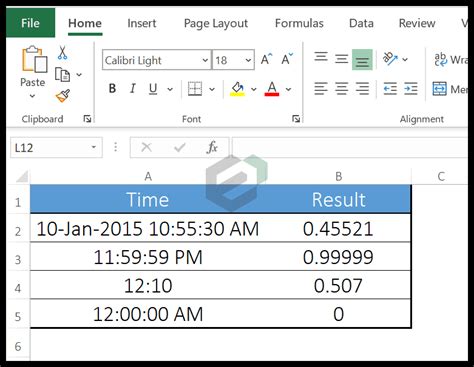This screenshot has width=474, height=367.
Task: Align text right
Action: point(362,89)
